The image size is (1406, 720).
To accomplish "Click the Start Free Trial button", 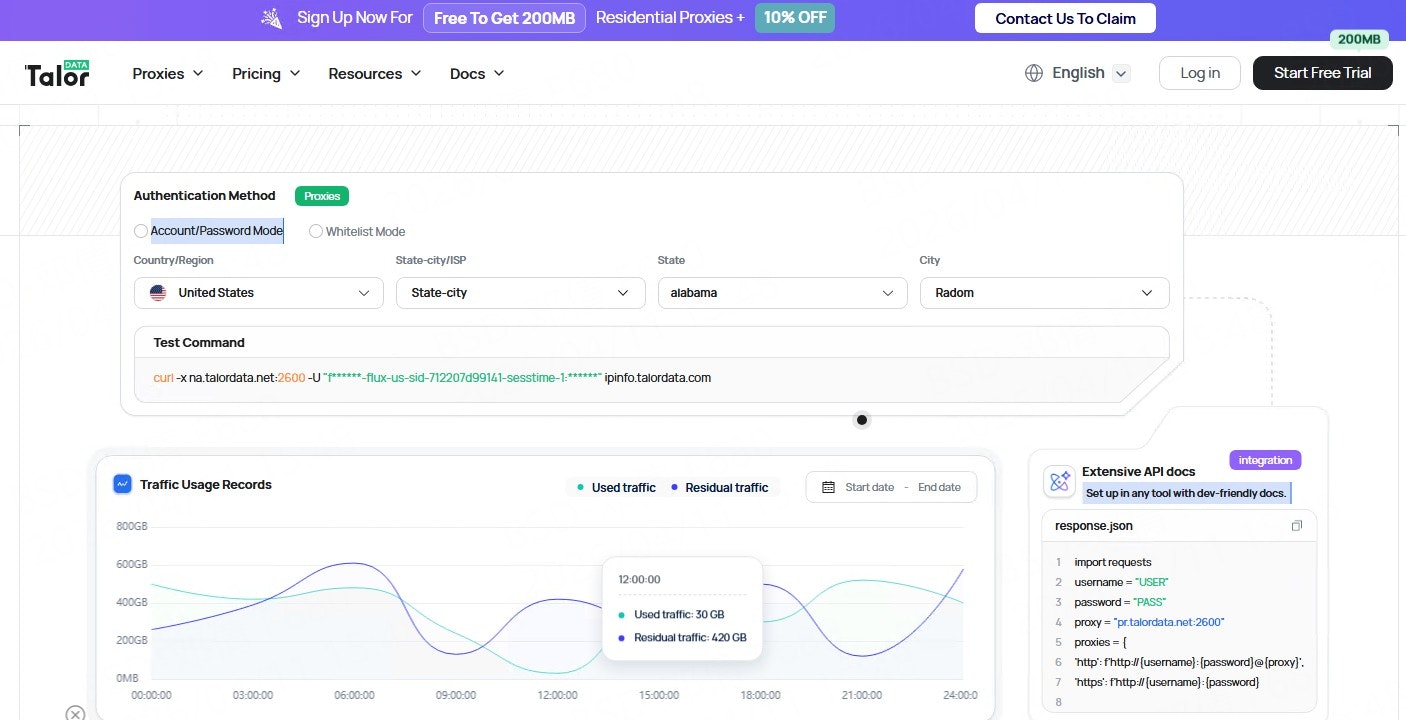I will click(1322, 73).
